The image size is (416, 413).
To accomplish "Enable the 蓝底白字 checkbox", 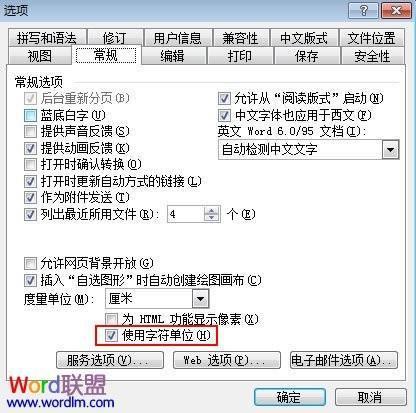I will coord(30,116).
